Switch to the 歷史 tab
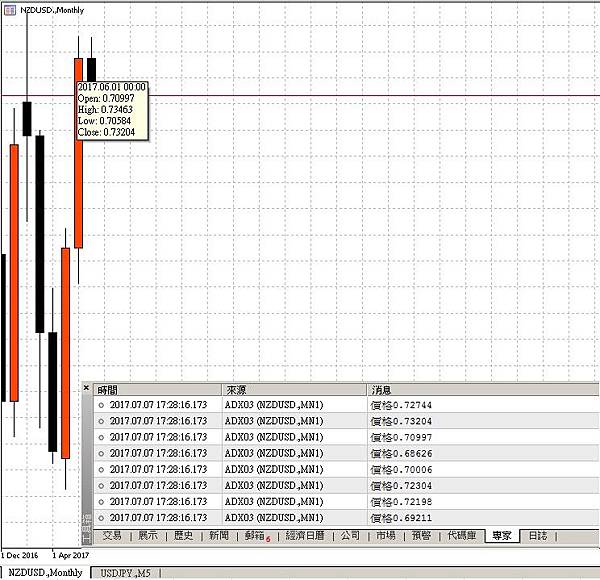The width and height of the screenshot is (600, 580). (184, 536)
